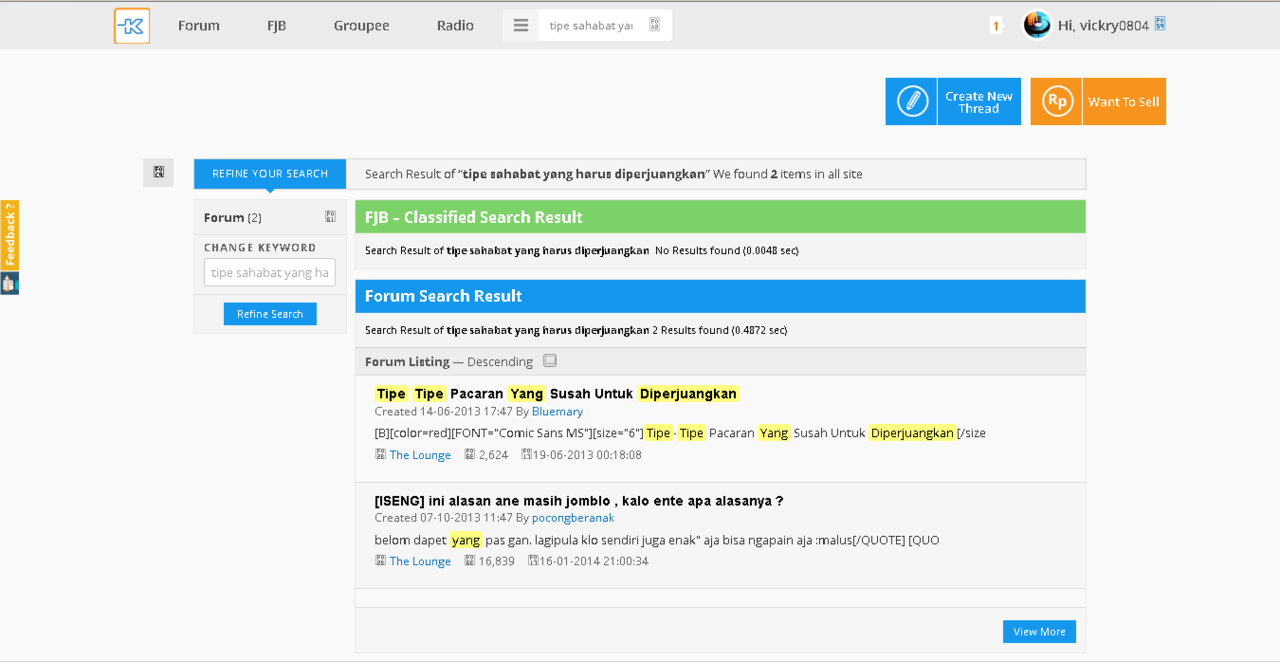
Task: Click the search icon in top search box
Action: tap(655, 25)
